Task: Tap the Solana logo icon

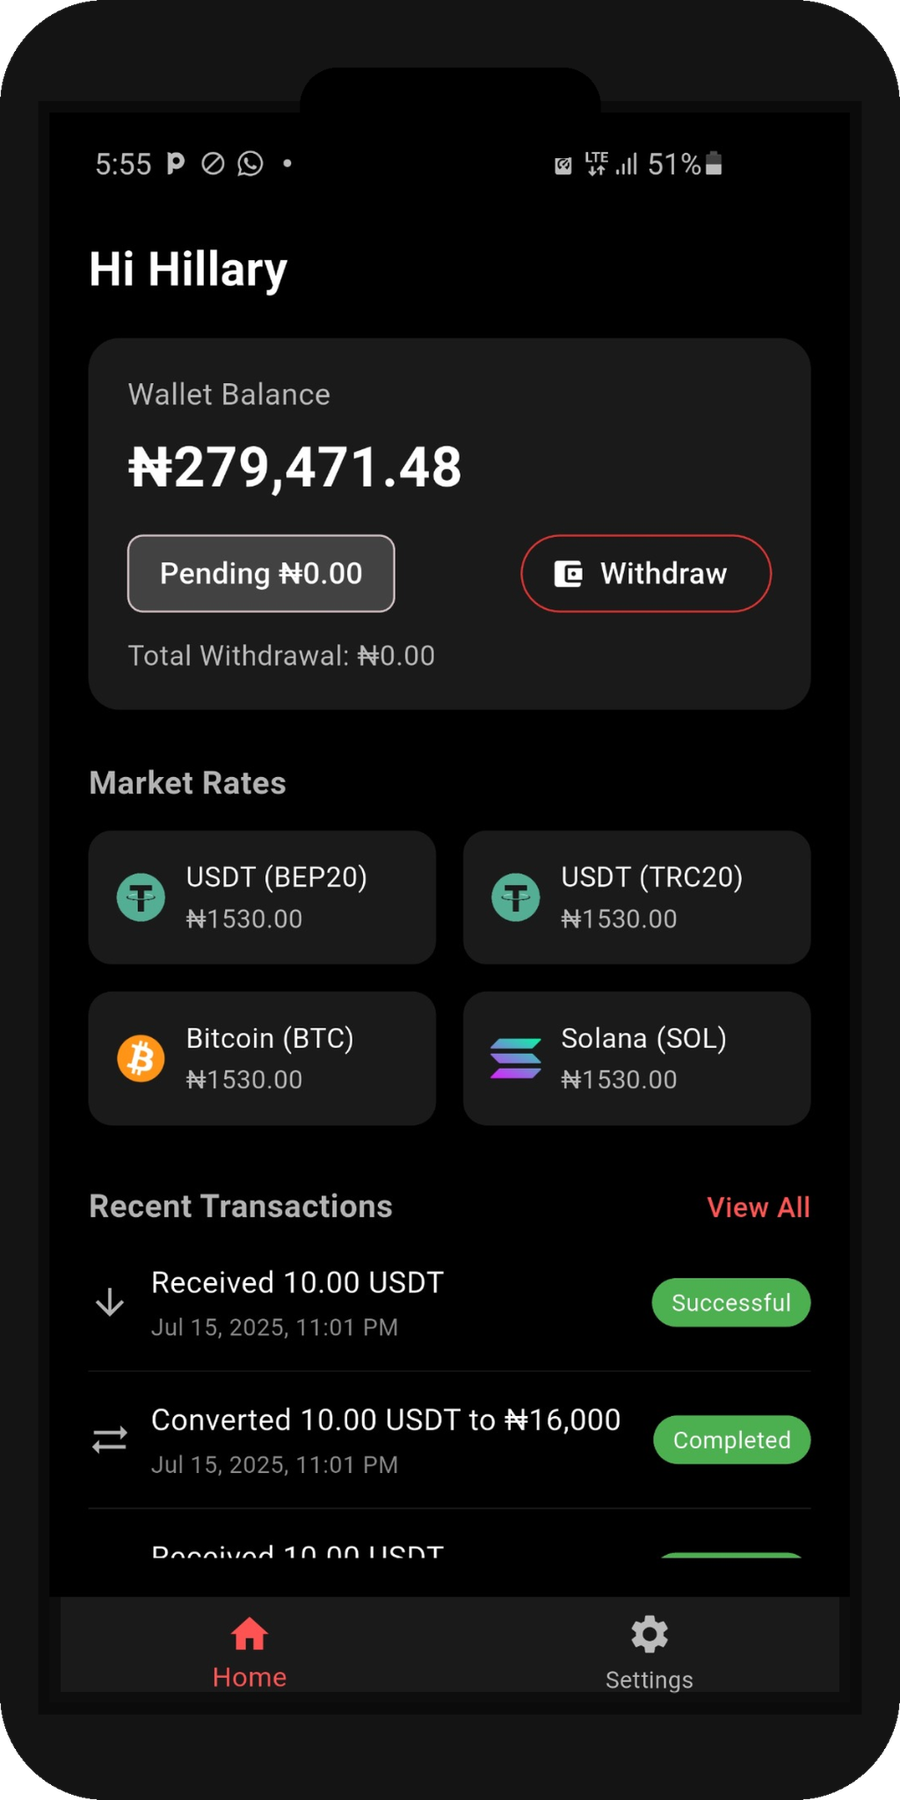Action: (x=516, y=1058)
